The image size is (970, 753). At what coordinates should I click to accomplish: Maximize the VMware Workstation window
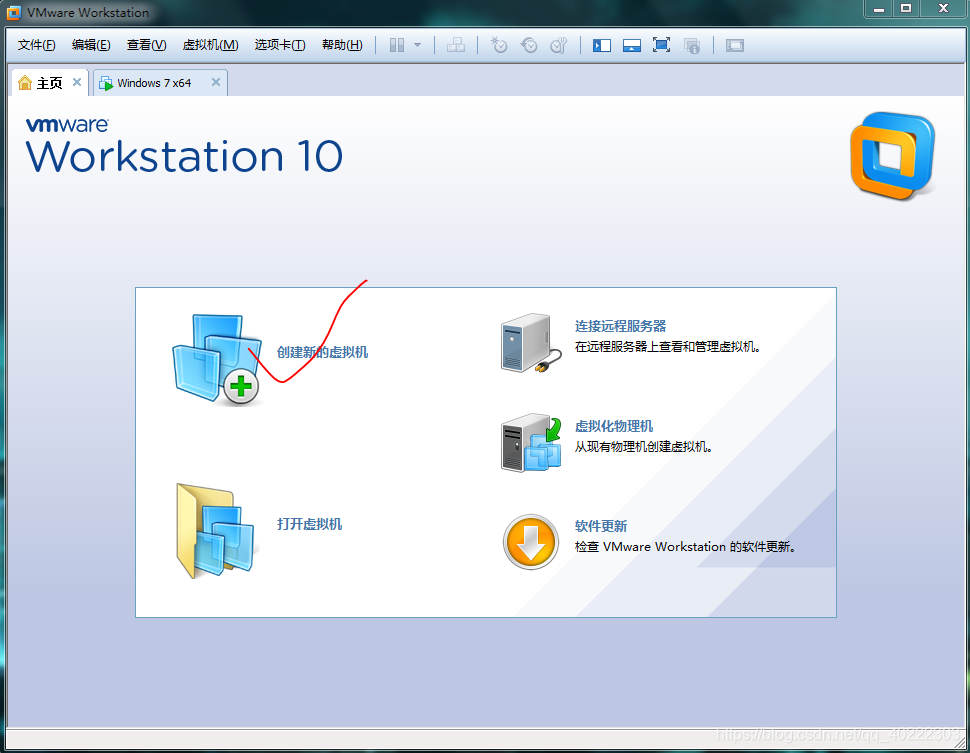click(906, 9)
